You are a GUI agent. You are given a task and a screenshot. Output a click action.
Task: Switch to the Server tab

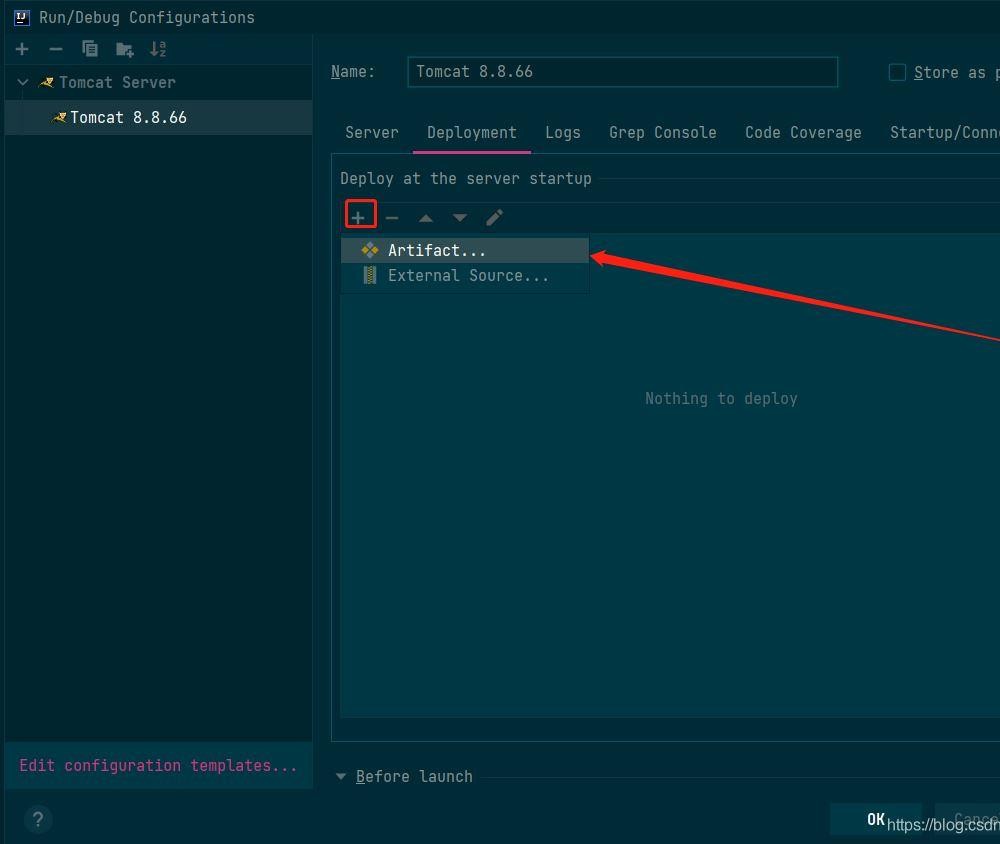click(371, 132)
